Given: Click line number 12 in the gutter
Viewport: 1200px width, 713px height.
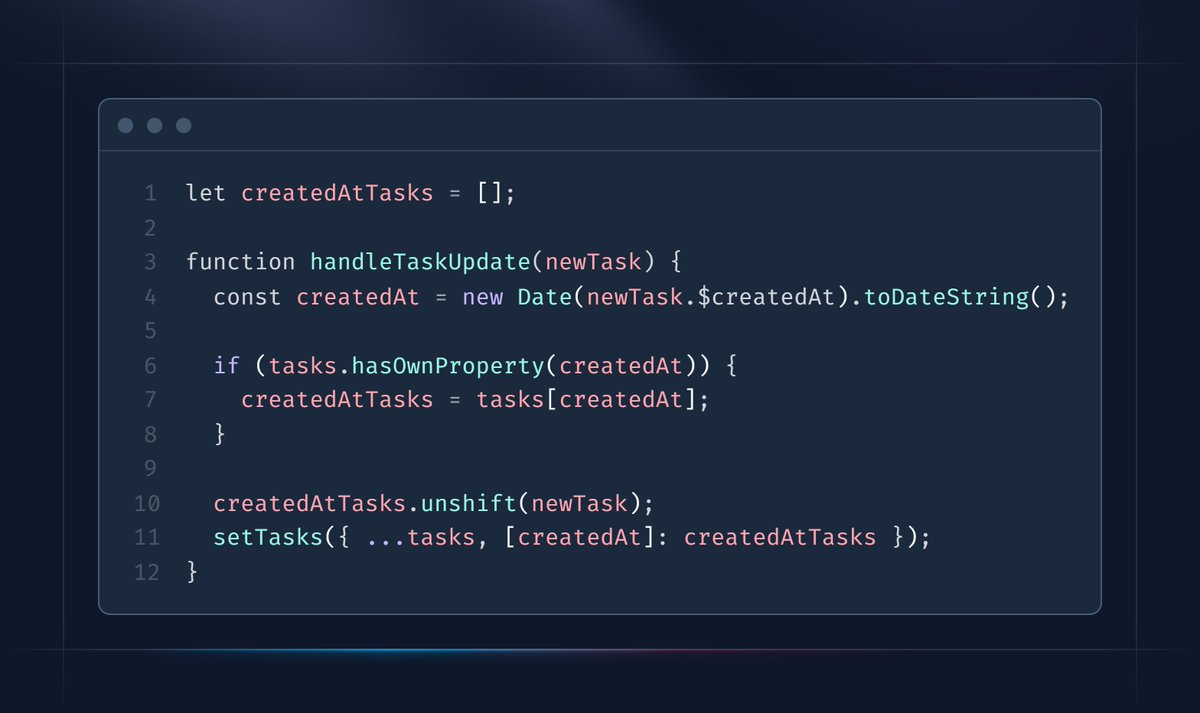Looking at the screenshot, I should click(146, 573).
